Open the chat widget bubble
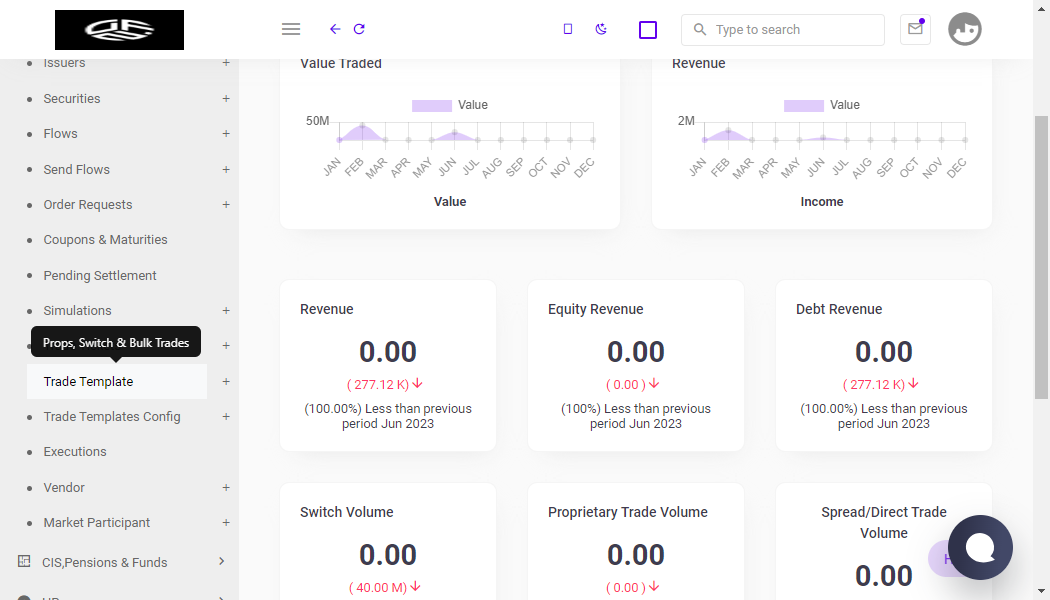 click(x=980, y=547)
